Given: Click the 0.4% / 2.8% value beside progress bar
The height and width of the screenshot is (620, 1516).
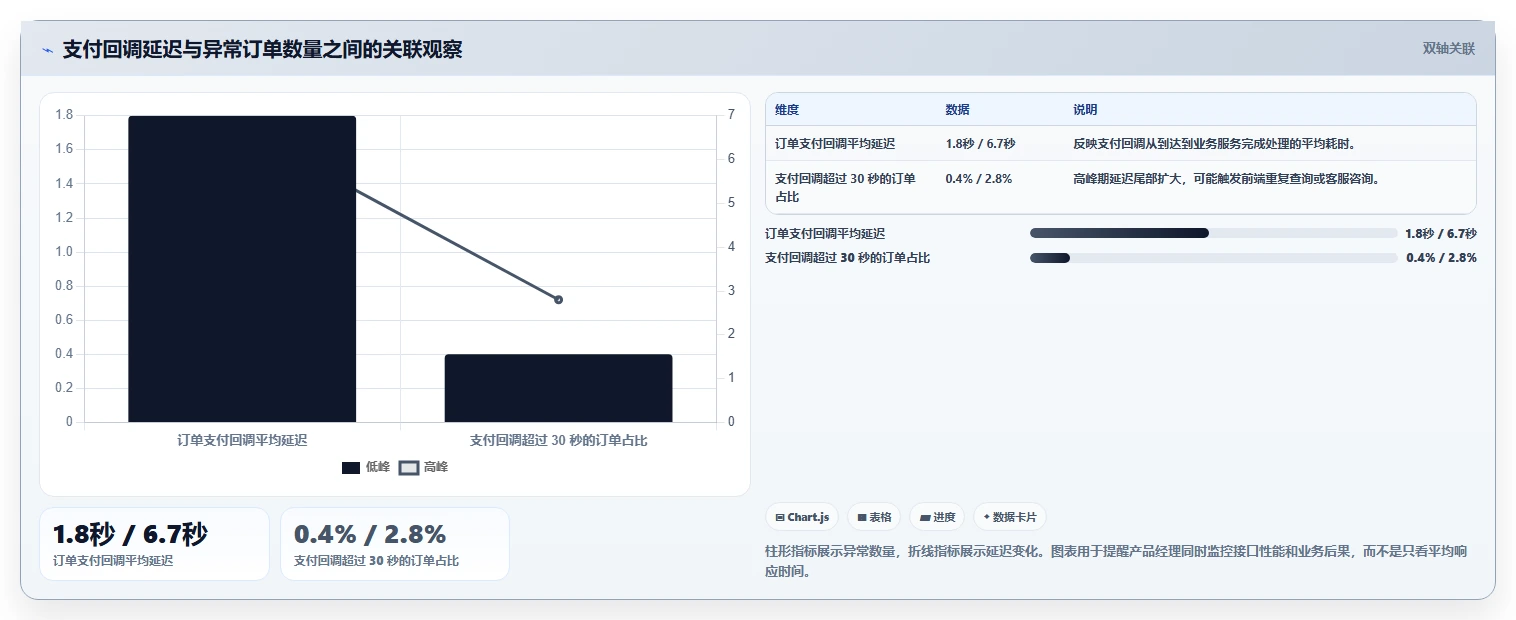Looking at the screenshot, I should click(x=1442, y=258).
